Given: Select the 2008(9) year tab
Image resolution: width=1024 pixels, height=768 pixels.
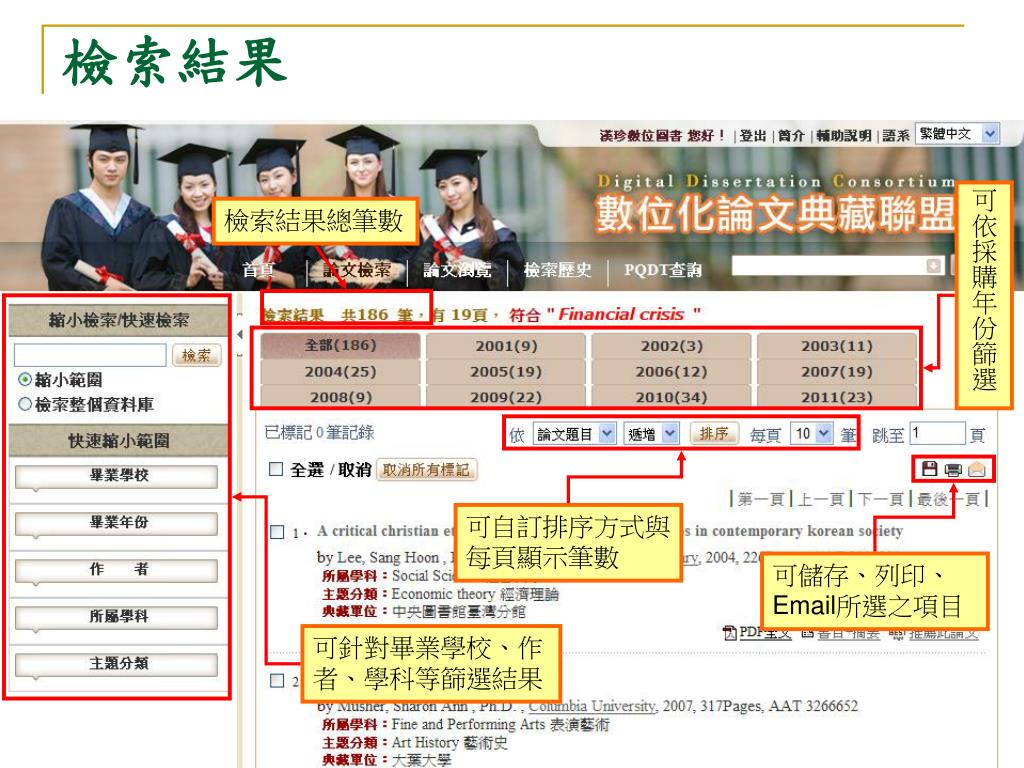Looking at the screenshot, I should (340, 396).
